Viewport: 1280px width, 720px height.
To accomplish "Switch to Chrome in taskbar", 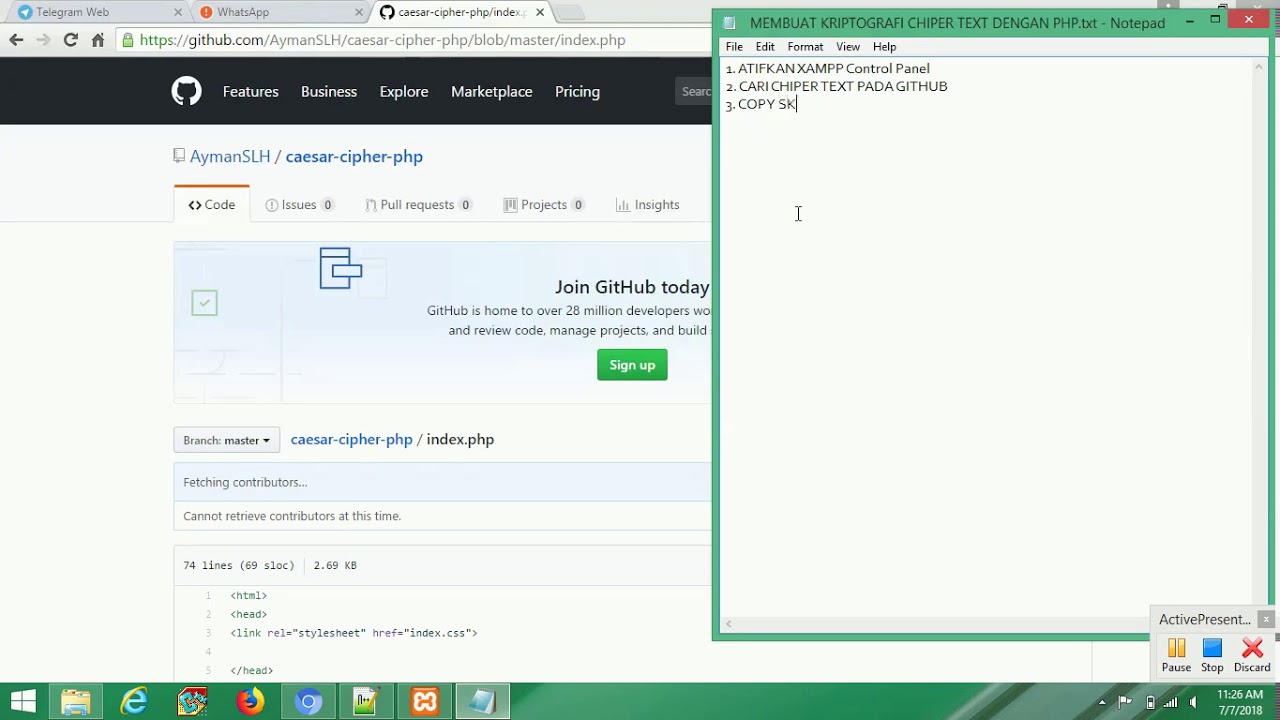I will pos(308,702).
